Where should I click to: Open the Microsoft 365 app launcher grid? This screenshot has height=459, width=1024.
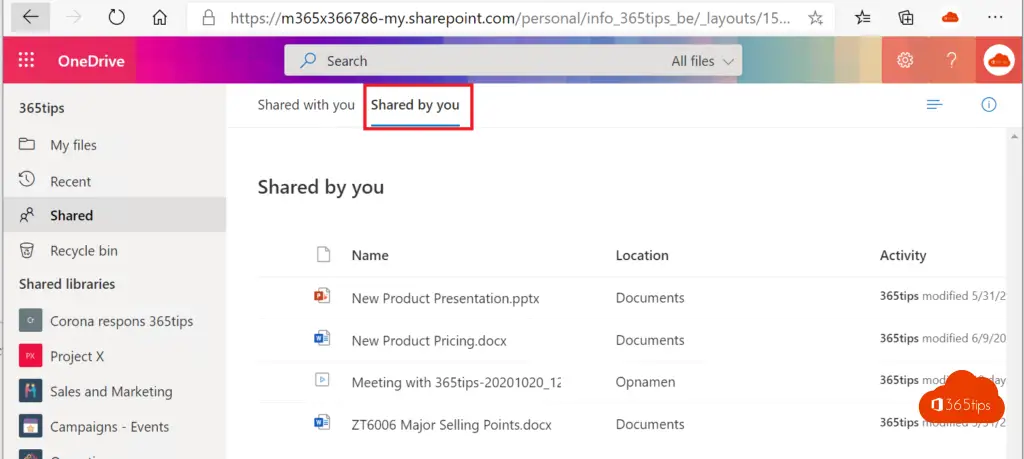[x=26, y=61]
